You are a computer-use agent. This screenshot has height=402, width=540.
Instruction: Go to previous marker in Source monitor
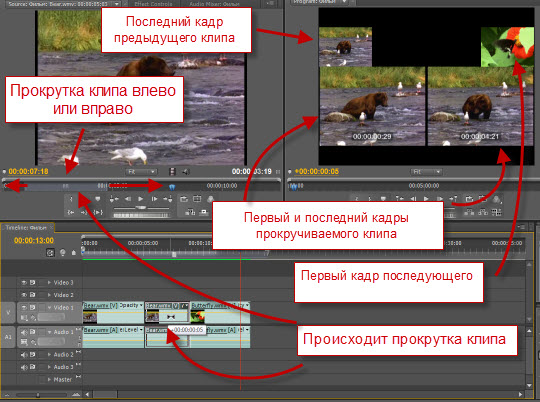click(x=114, y=199)
